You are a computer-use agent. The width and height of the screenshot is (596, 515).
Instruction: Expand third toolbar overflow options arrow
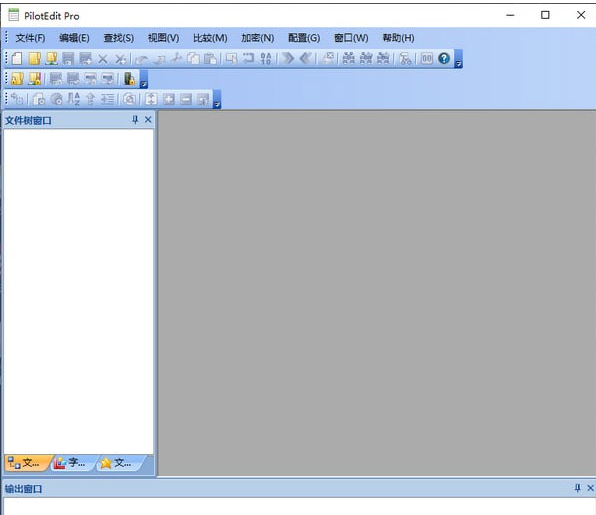pyautogui.click(x=217, y=104)
